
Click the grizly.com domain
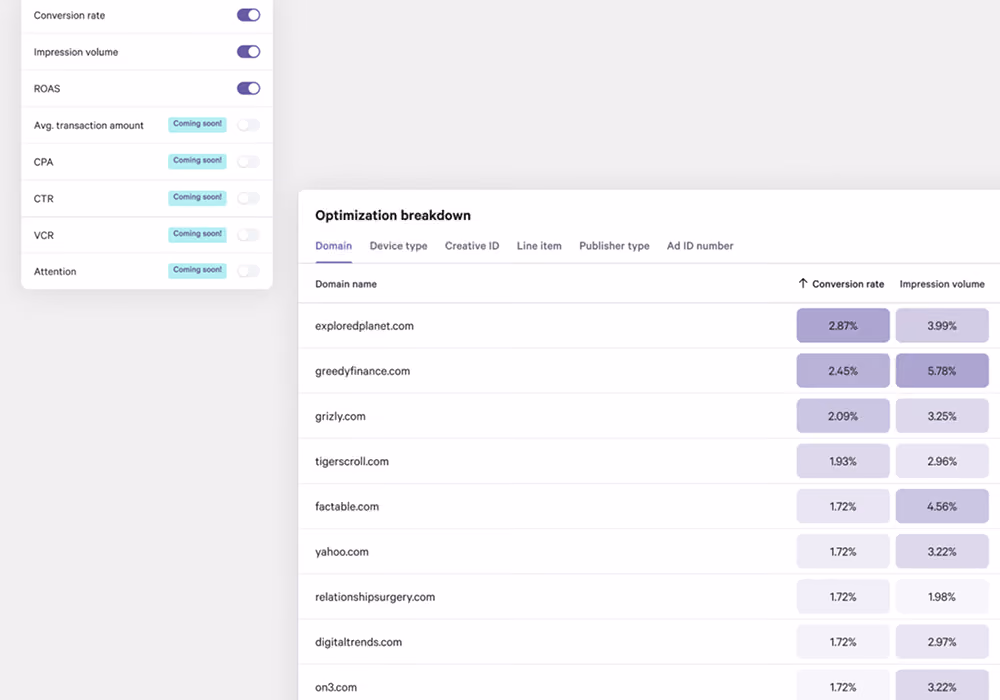coord(340,416)
